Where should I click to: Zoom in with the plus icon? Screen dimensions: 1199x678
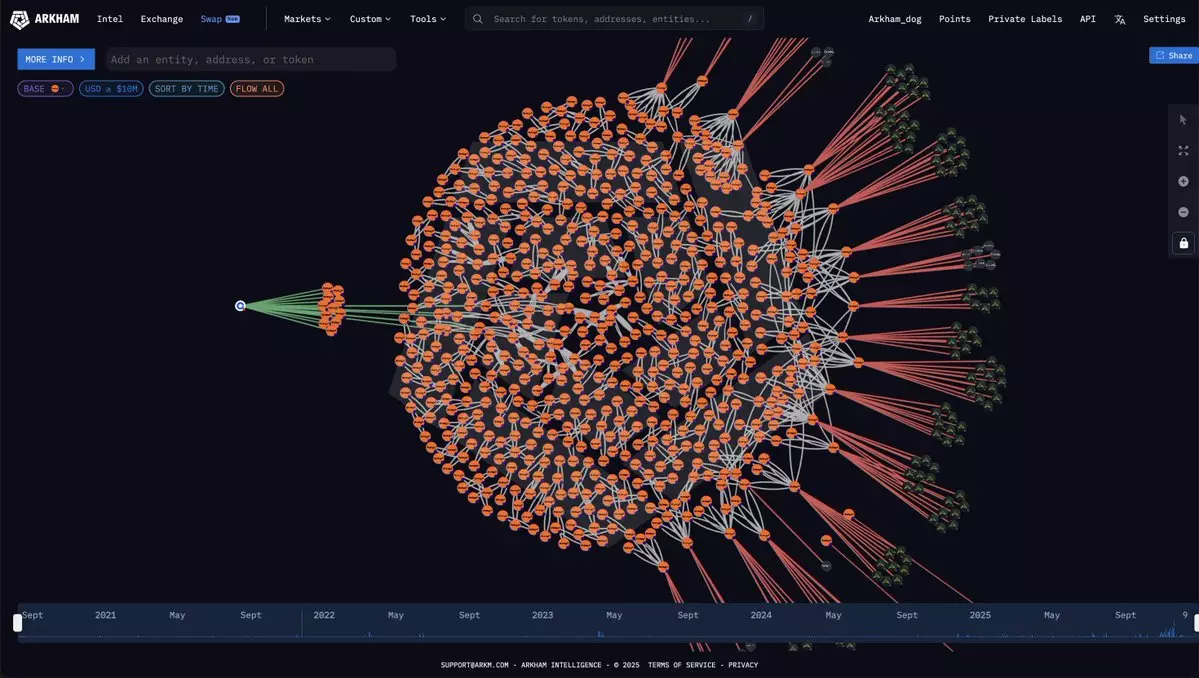pos(1183,182)
